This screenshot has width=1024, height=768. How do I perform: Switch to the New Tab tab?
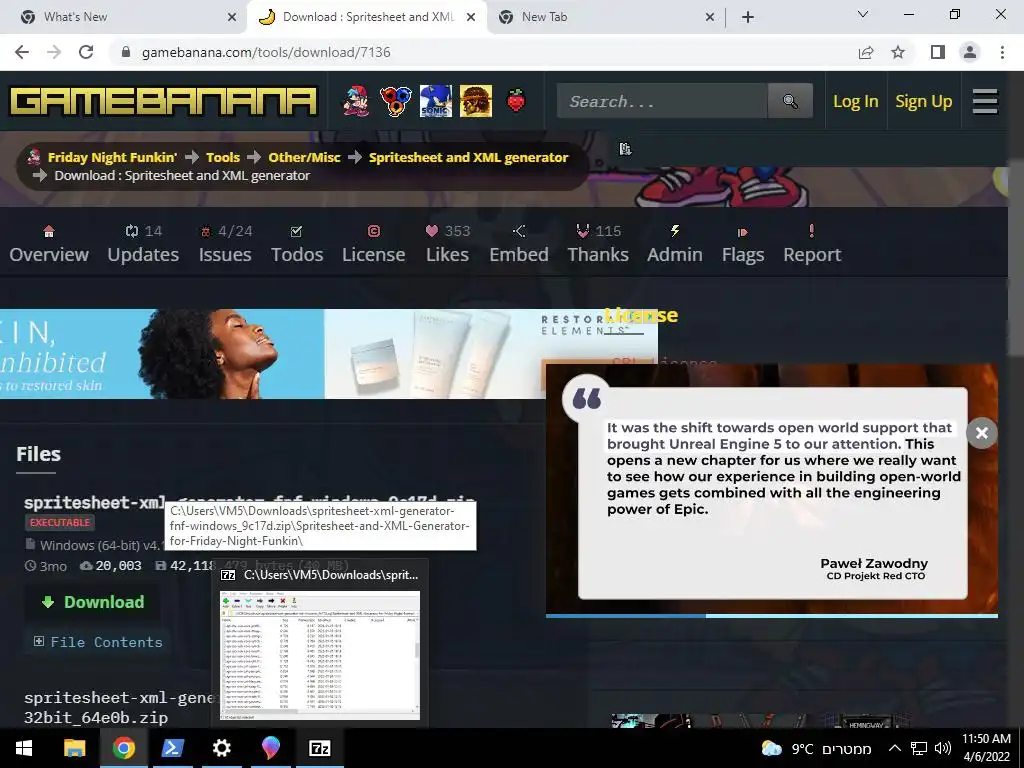605,17
